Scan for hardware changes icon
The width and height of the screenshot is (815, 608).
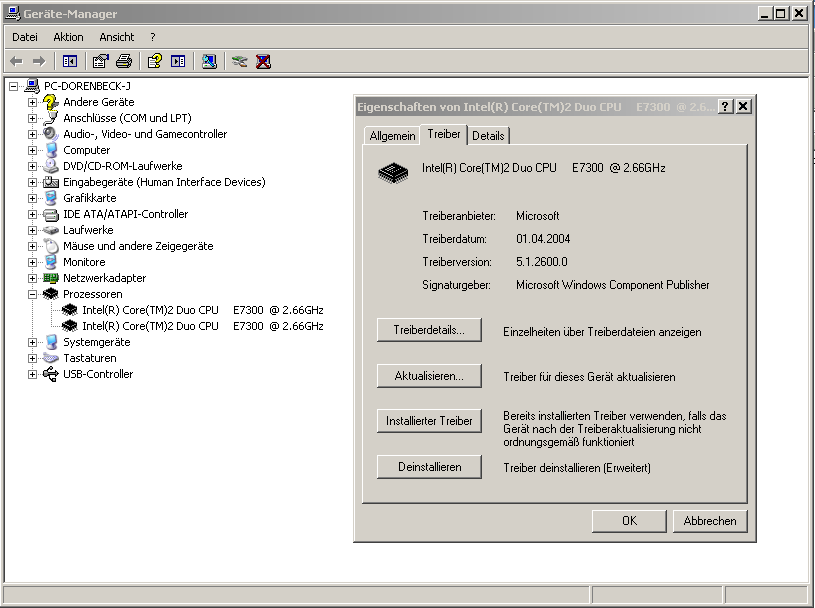(x=209, y=61)
